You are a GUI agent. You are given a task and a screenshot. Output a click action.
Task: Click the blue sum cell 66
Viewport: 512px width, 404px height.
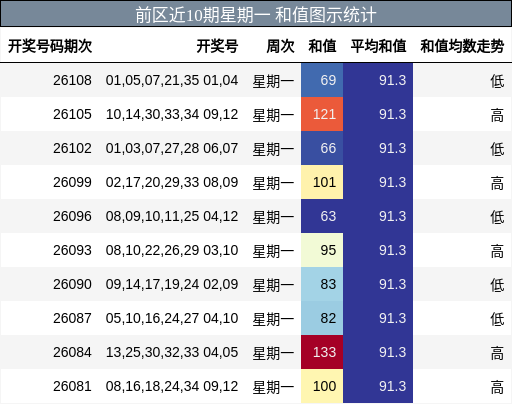[x=322, y=148]
